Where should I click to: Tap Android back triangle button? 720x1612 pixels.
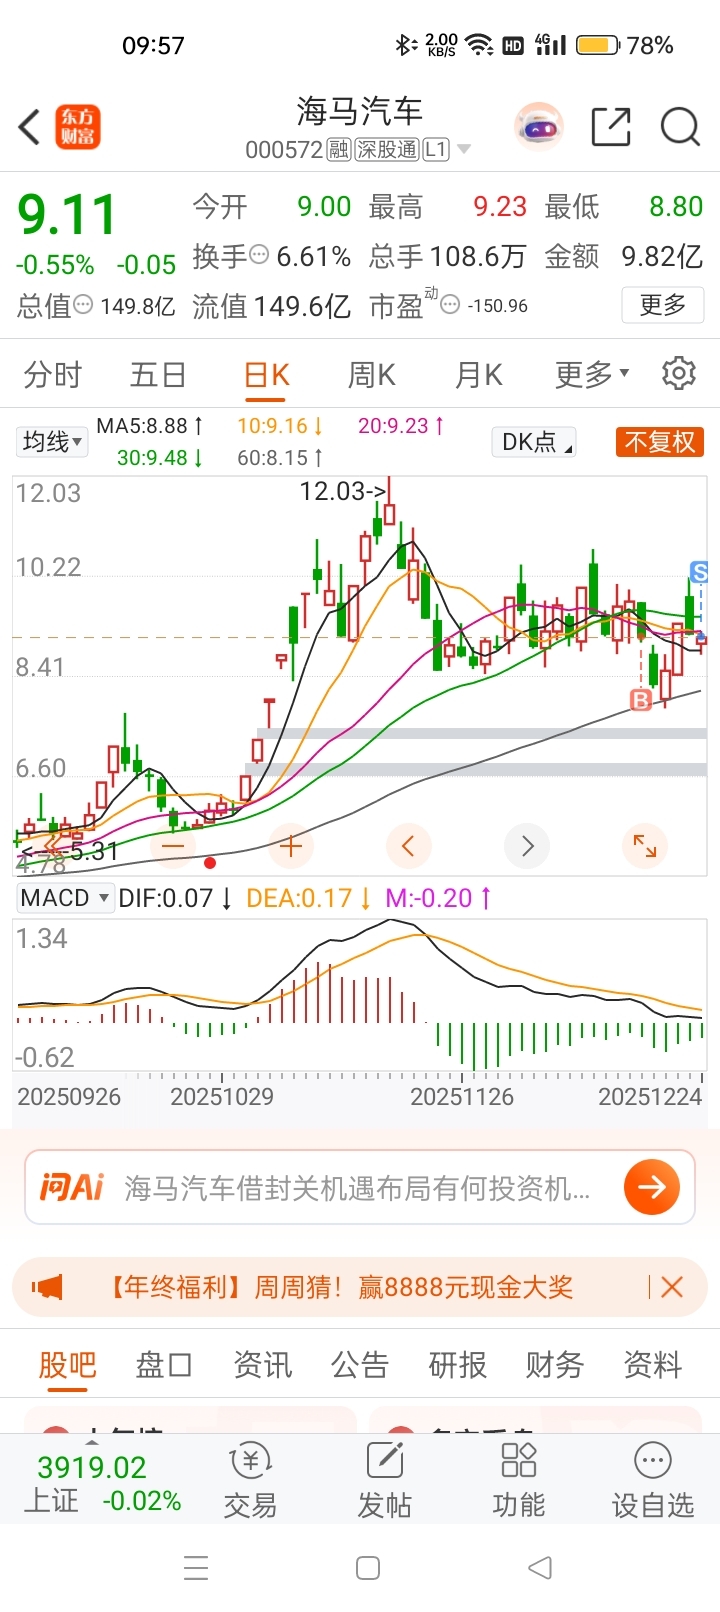click(x=540, y=1568)
